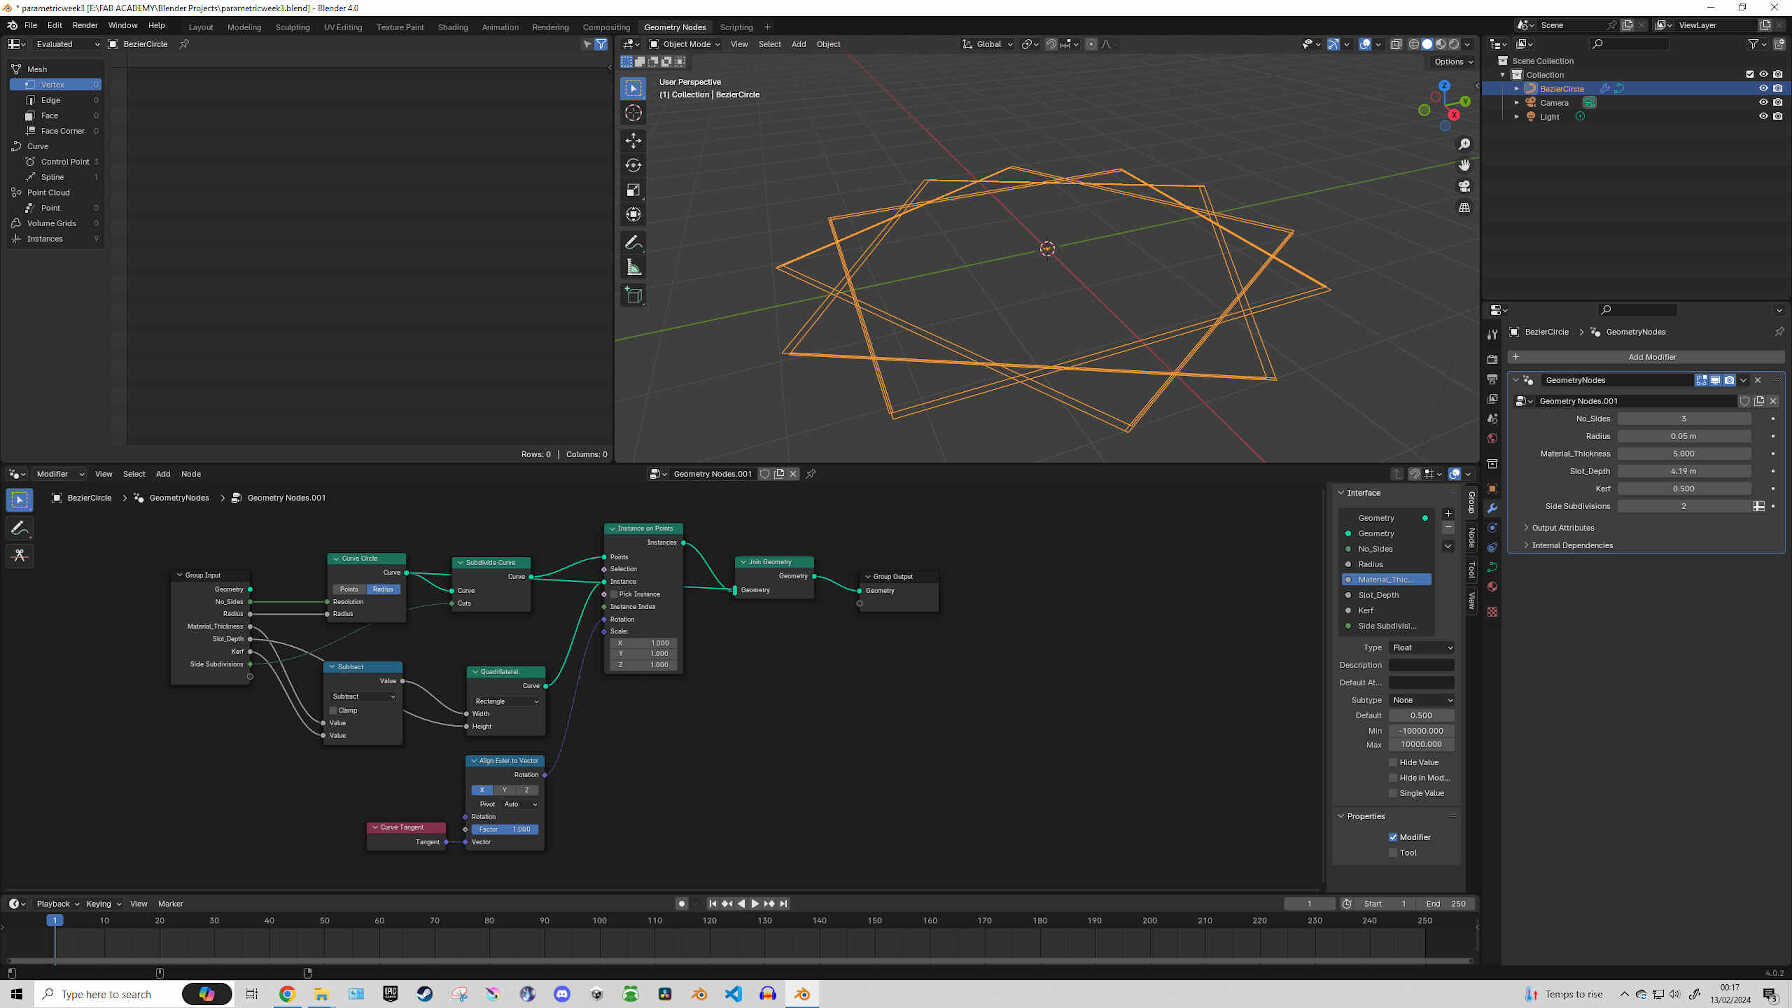Image resolution: width=1792 pixels, height=1008 pixels.
Task: Adjust the Material_Thickness value slider
Action: (1684, 454)
